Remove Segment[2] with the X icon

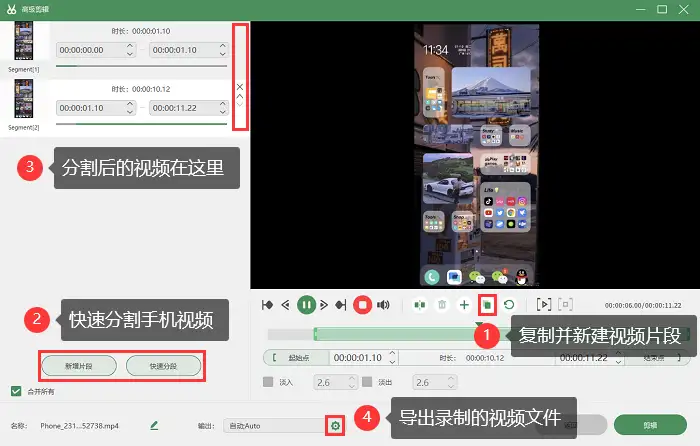(x=240, y=87)
